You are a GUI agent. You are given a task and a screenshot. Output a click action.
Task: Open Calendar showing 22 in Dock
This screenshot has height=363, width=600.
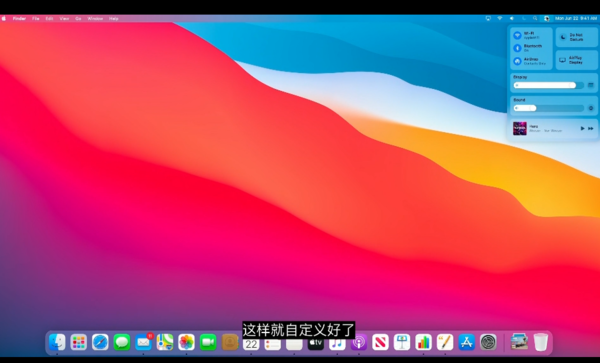251,344
